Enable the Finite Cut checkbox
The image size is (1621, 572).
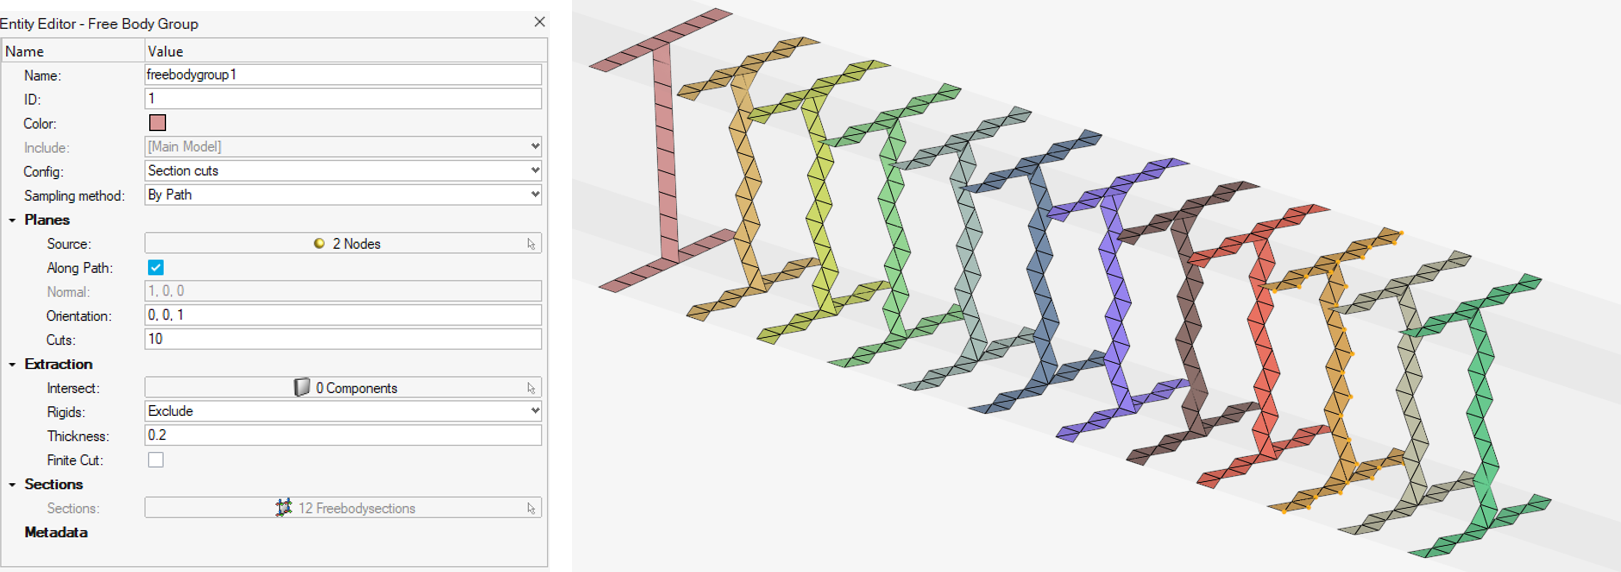[156, 460]
